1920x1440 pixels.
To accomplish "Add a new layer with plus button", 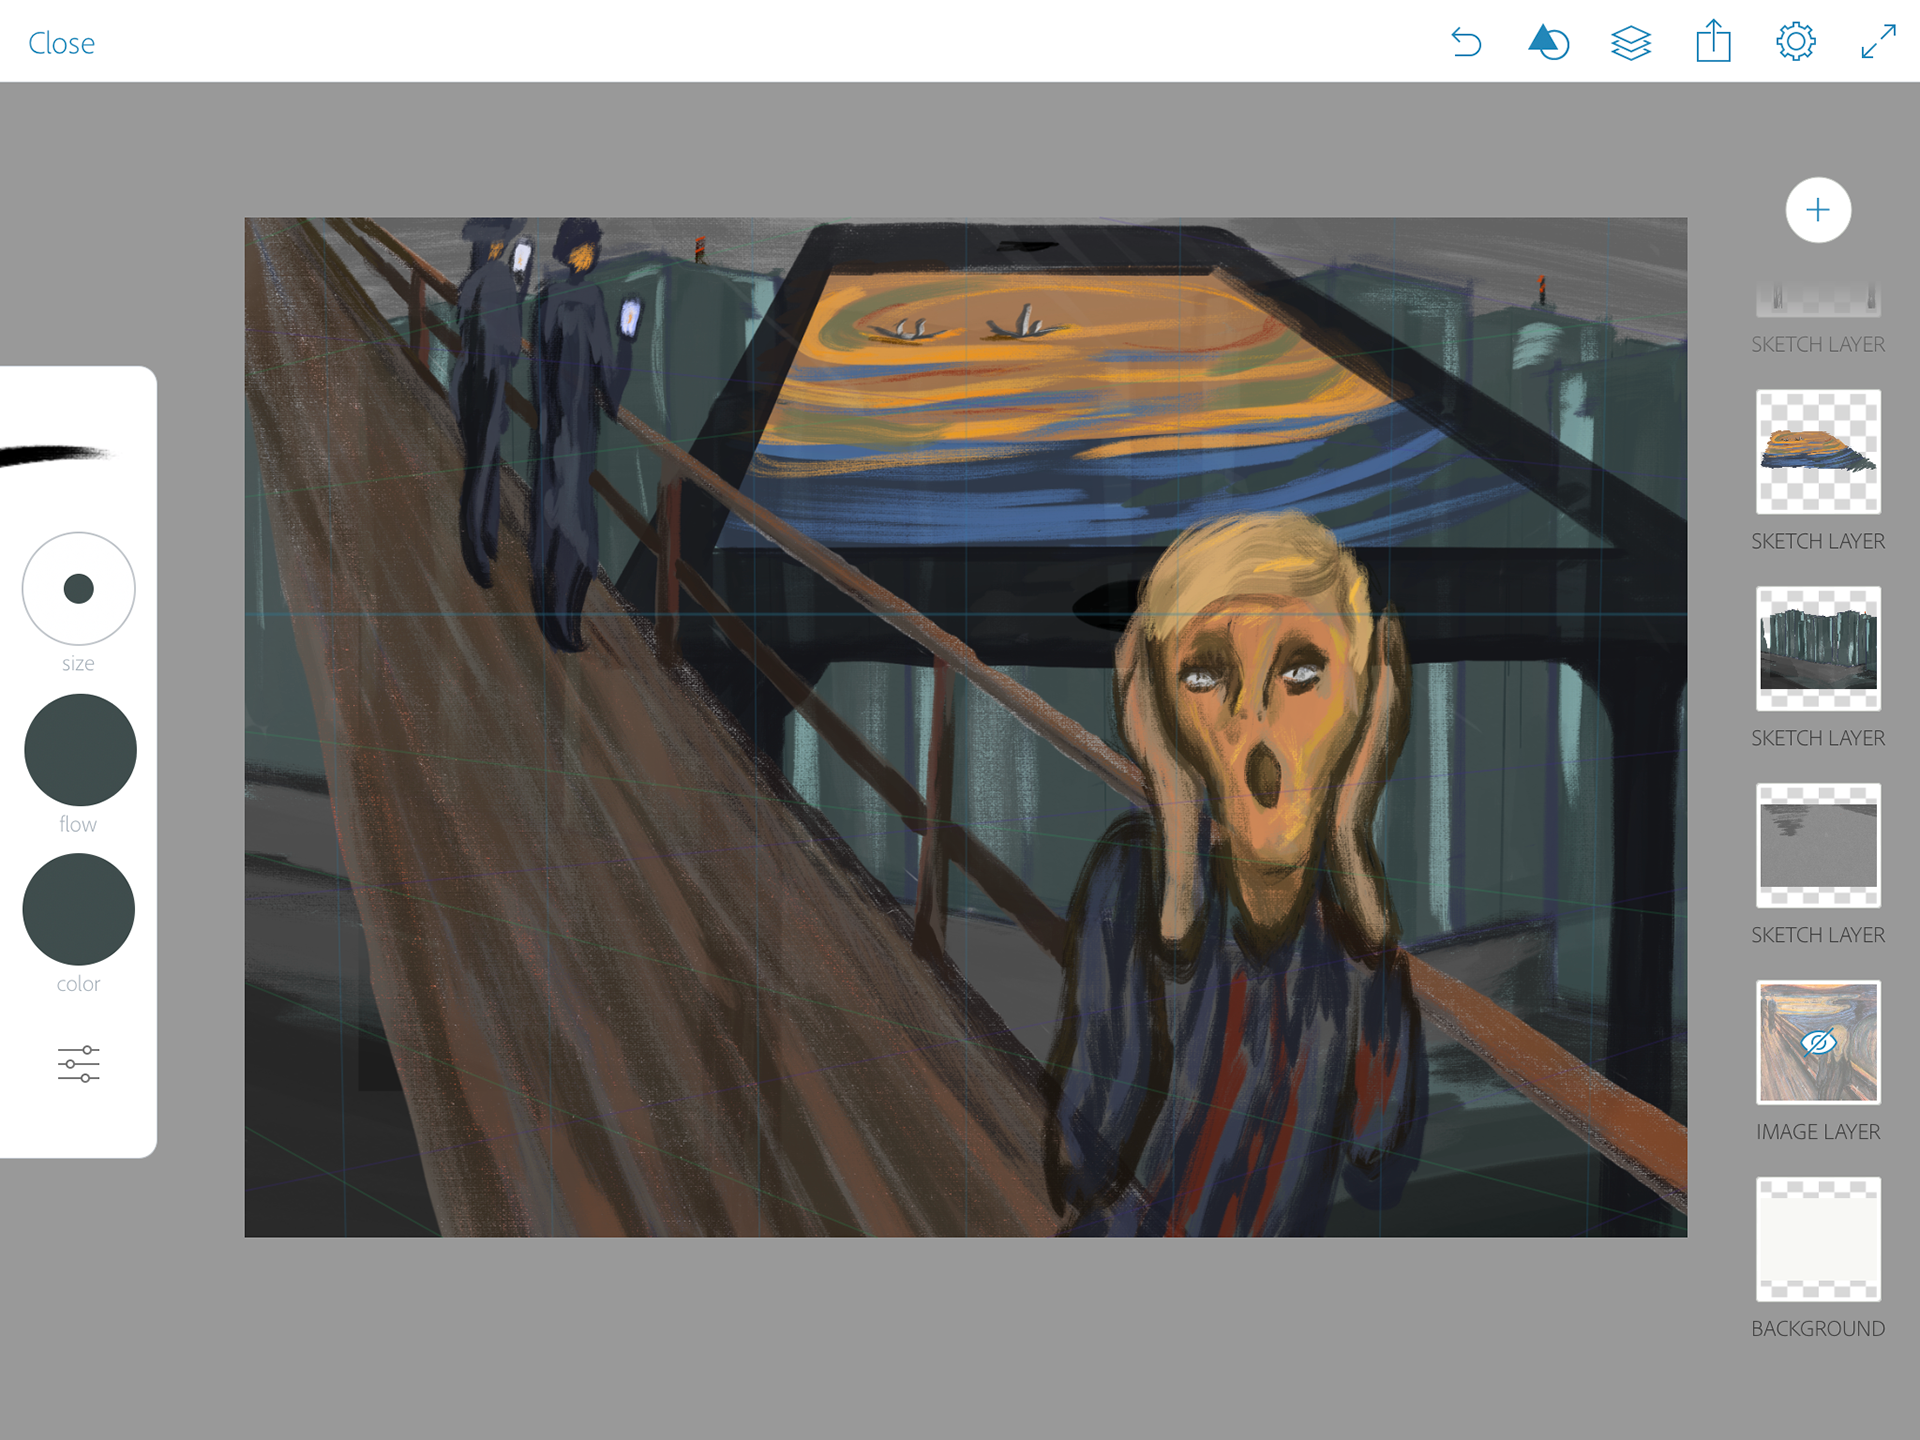I will 1818,210.
